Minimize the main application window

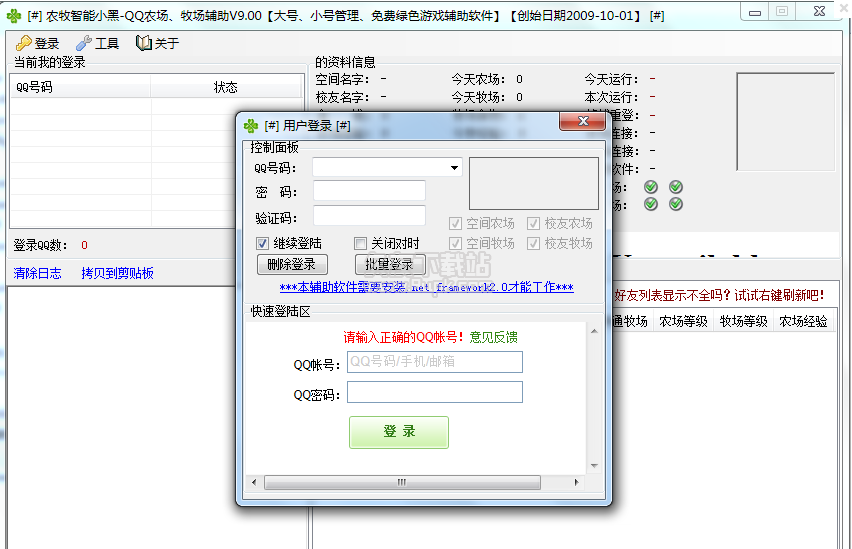pyautogui.click(x=755, y=12)
